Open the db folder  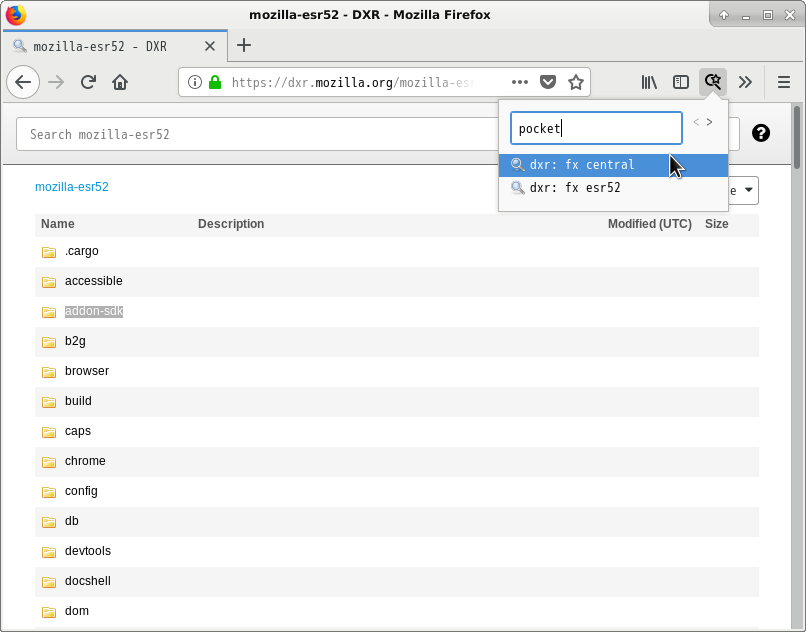tap(71, 521)
